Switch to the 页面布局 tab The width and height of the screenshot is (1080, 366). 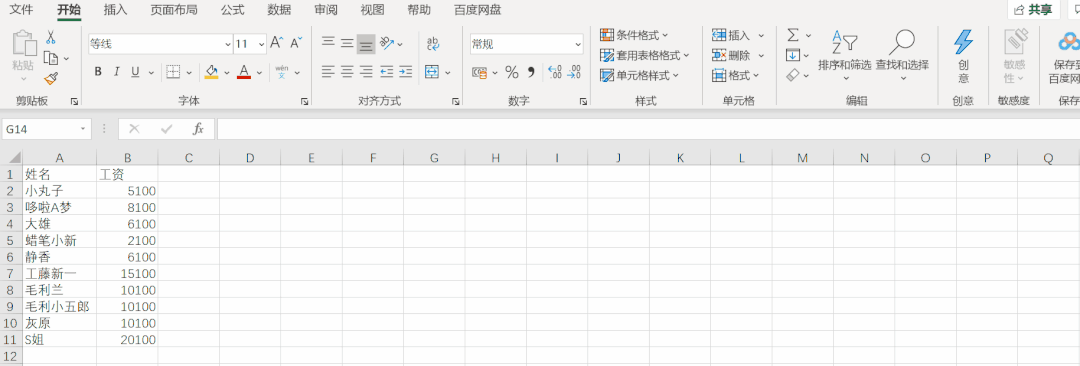point(174,10)
